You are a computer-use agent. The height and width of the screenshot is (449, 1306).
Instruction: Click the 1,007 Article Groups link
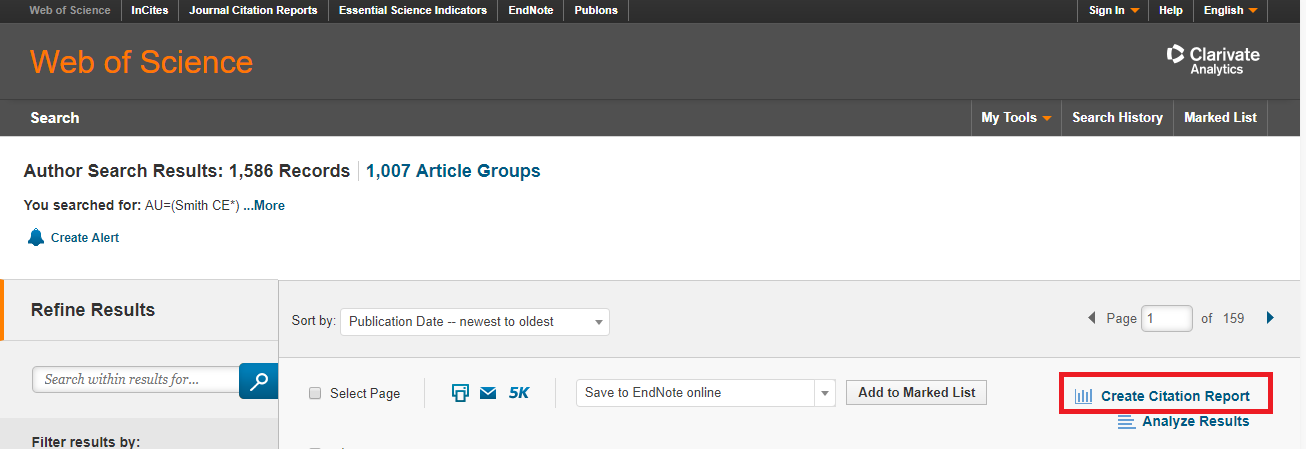point(453,171)
